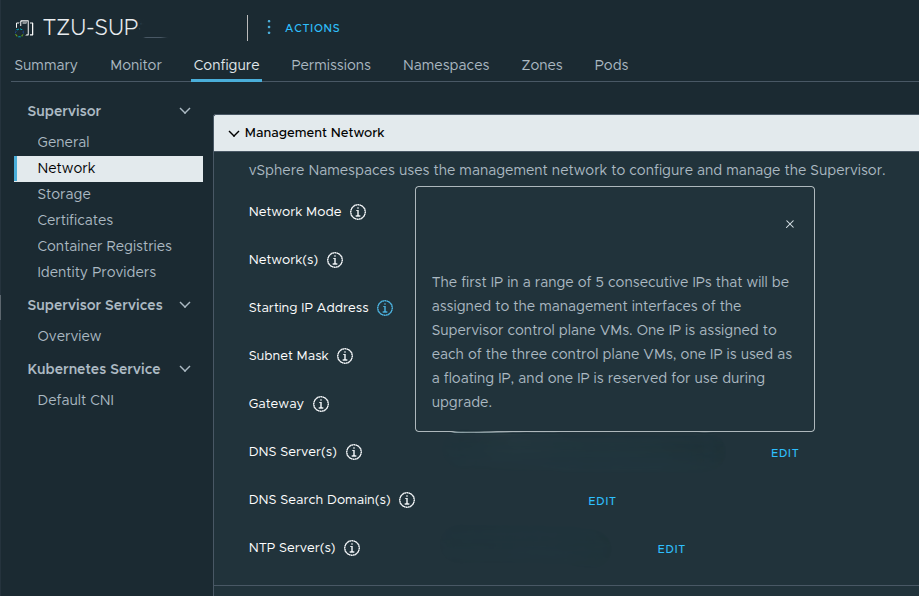Open the NTP Server(s) info tooltip
The image size is (919, 596).
coord(351,548)
